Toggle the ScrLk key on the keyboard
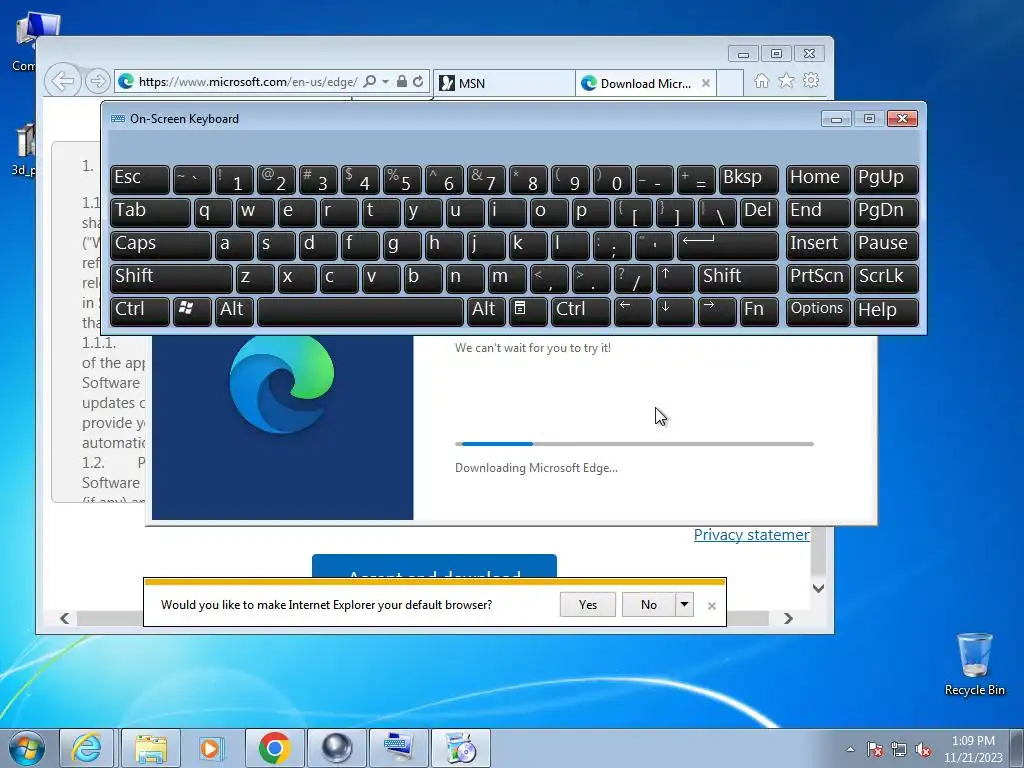The width and height of the screenshot is (1024, 768). coord(886,277)
